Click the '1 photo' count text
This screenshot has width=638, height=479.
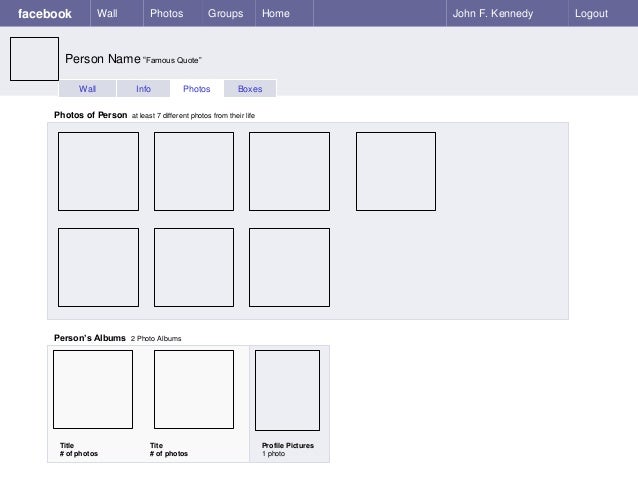pos(273,454)
